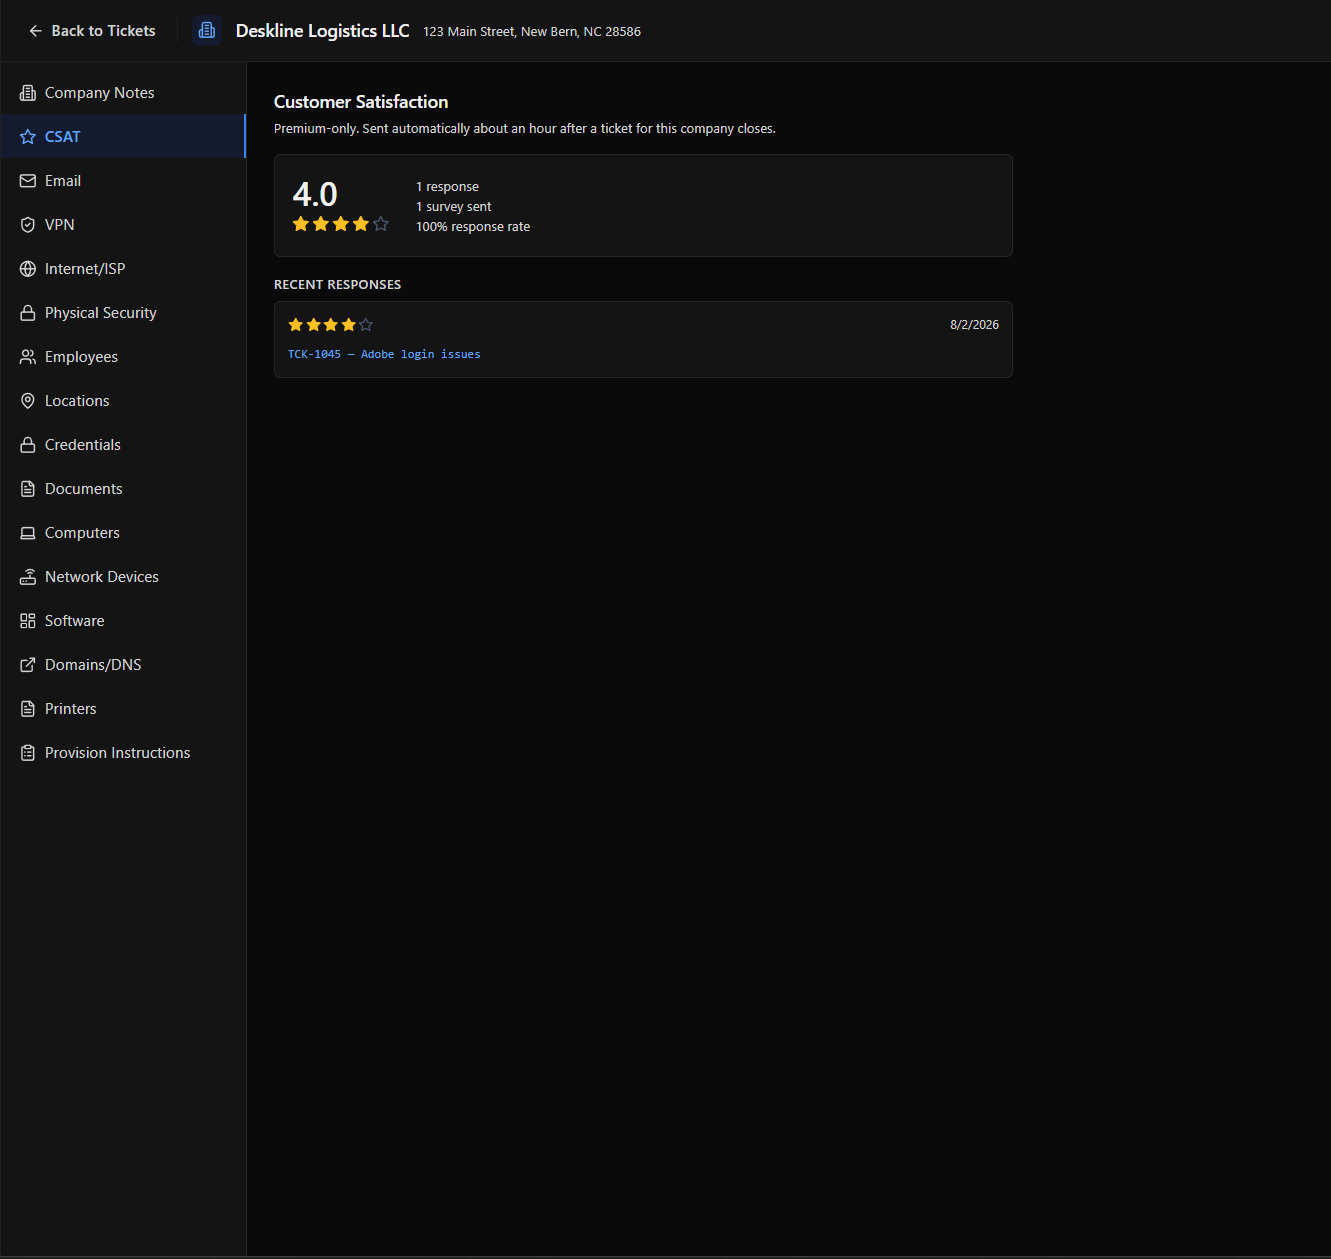Click the '1 response' text
This screenshot has width=1331, height=1259.
pos(447,187)
